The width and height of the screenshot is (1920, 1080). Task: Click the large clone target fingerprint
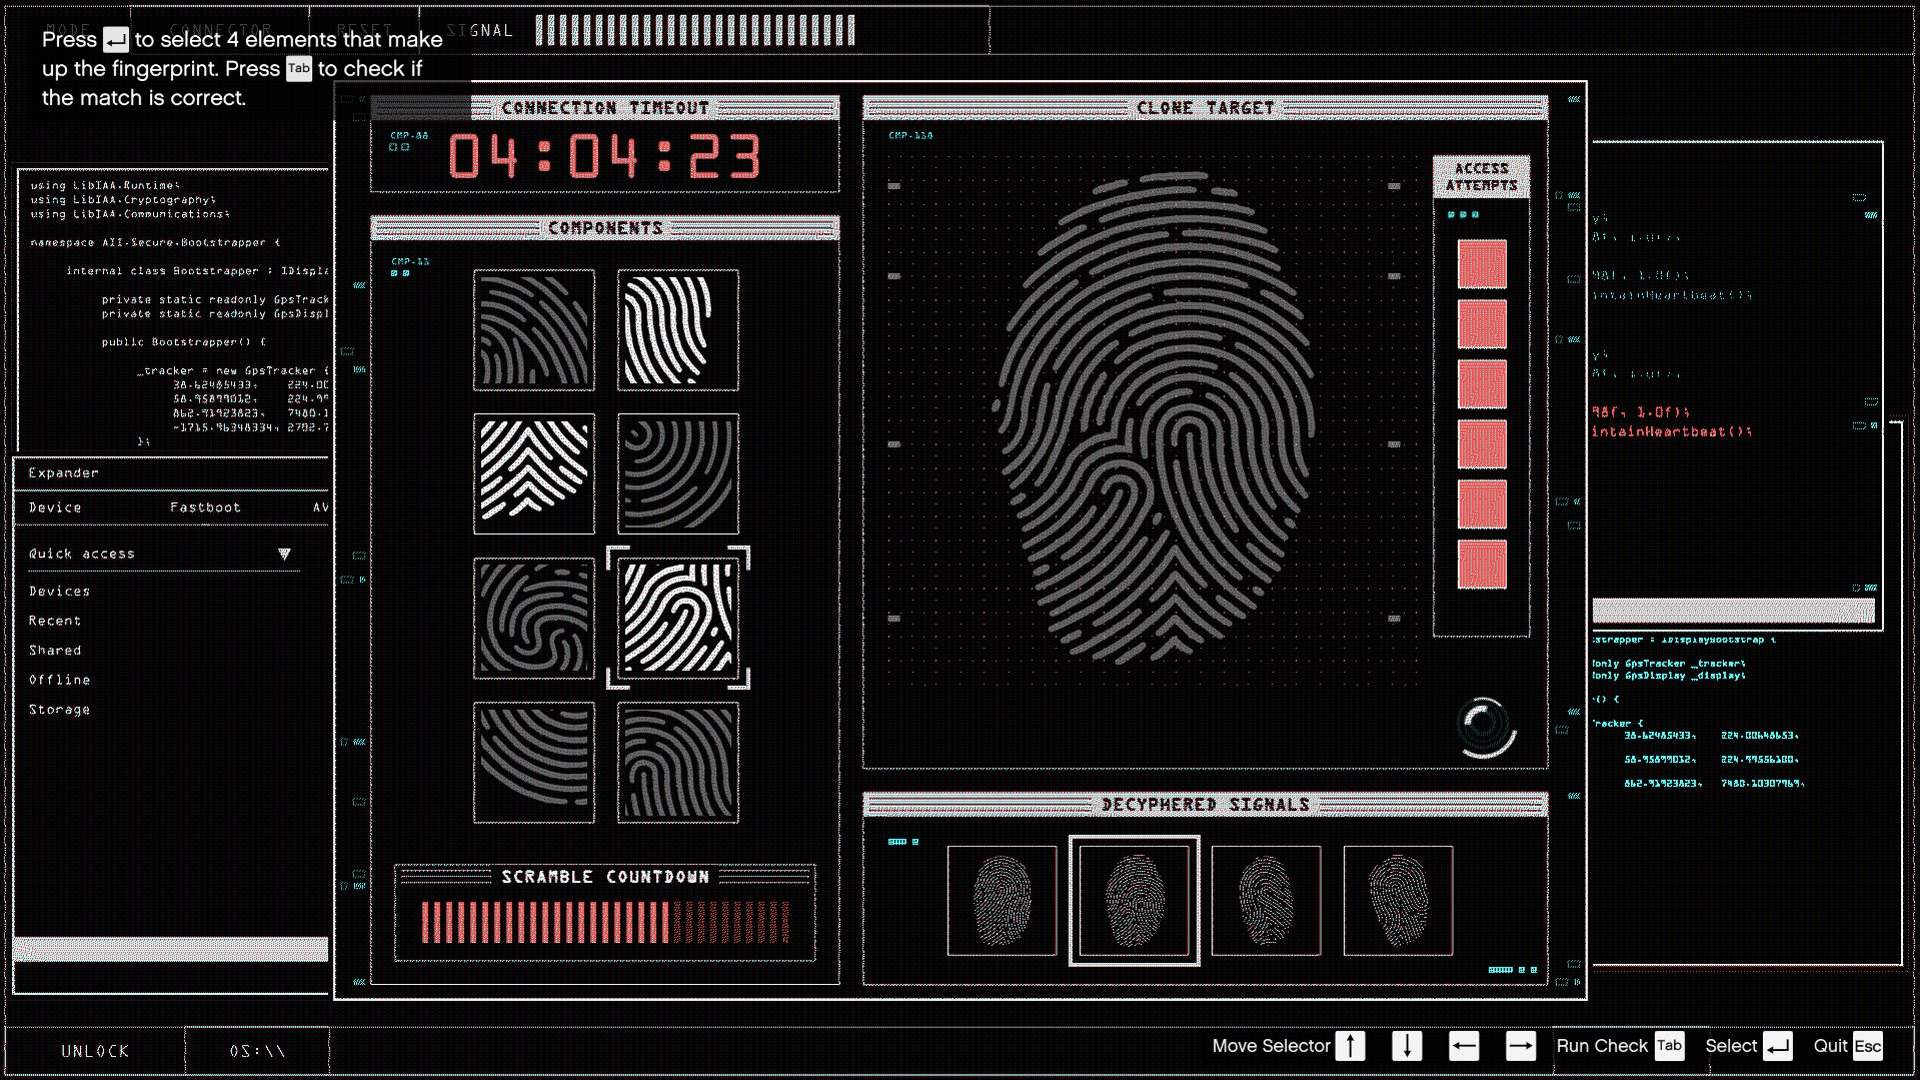click(x=1153, y=418)
